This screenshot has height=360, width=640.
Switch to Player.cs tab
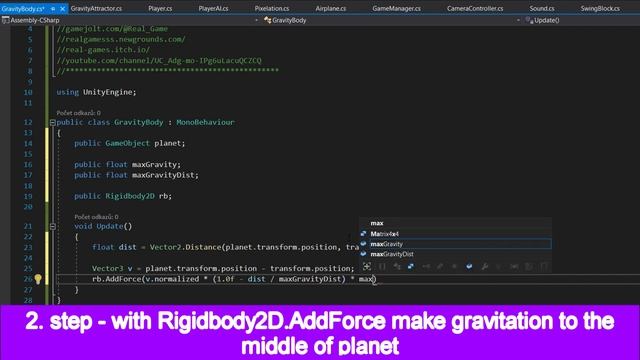160,8
